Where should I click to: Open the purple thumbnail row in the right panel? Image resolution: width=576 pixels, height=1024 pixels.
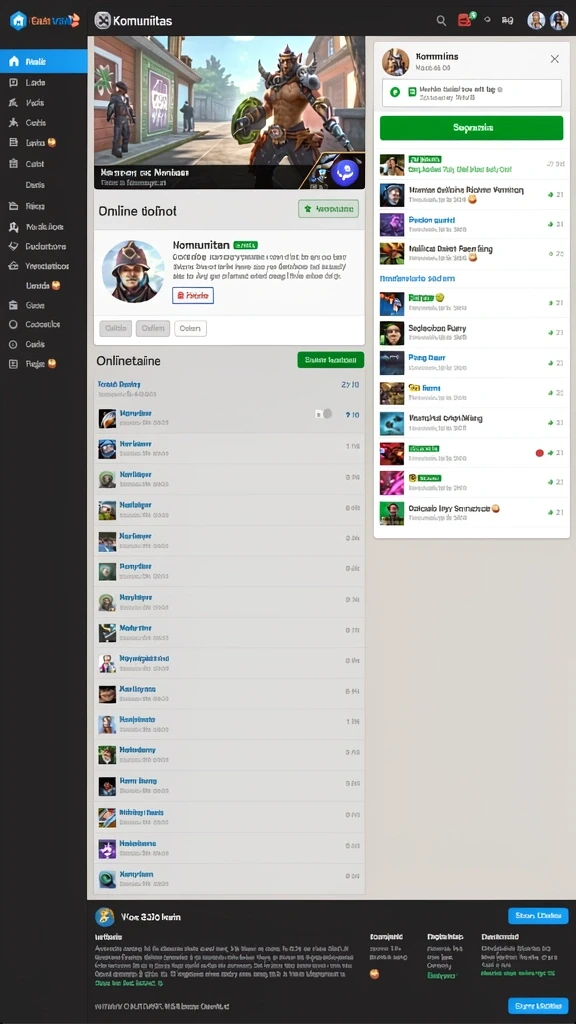pyautogui.click(x=471, y=224)
